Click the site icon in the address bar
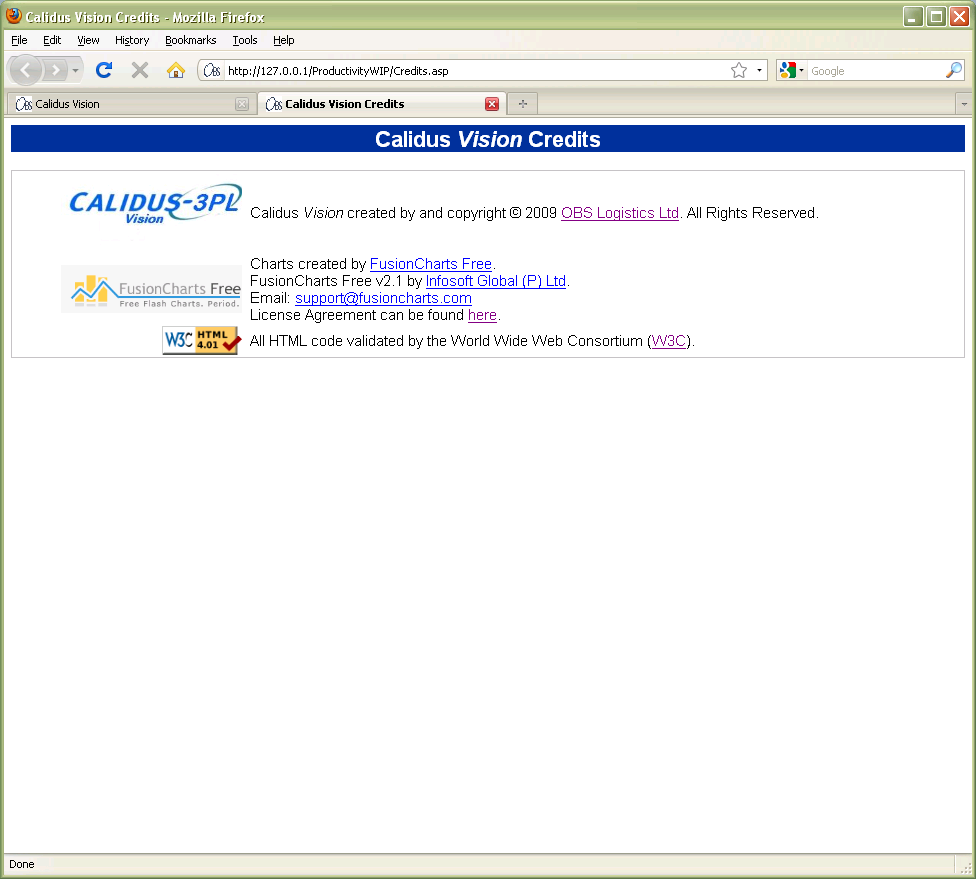This screenshot has width=976, height=879. pyautogui.click(x=212, y=70)
